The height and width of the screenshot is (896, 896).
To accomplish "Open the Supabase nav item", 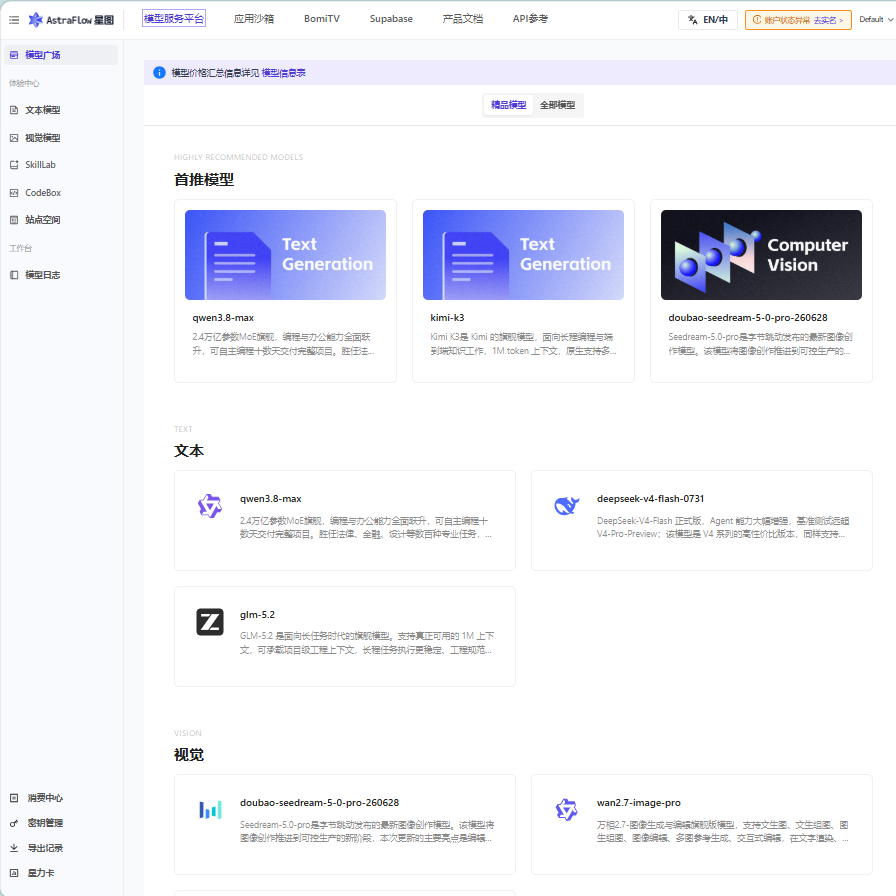I will 391,19.
